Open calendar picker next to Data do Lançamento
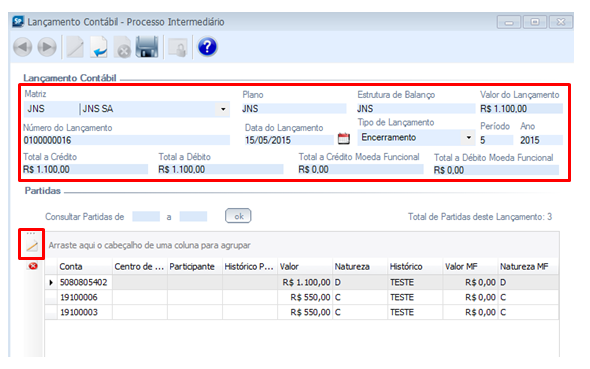The width and height of the screenshot is (590, 369). click(x=344, y=138)
